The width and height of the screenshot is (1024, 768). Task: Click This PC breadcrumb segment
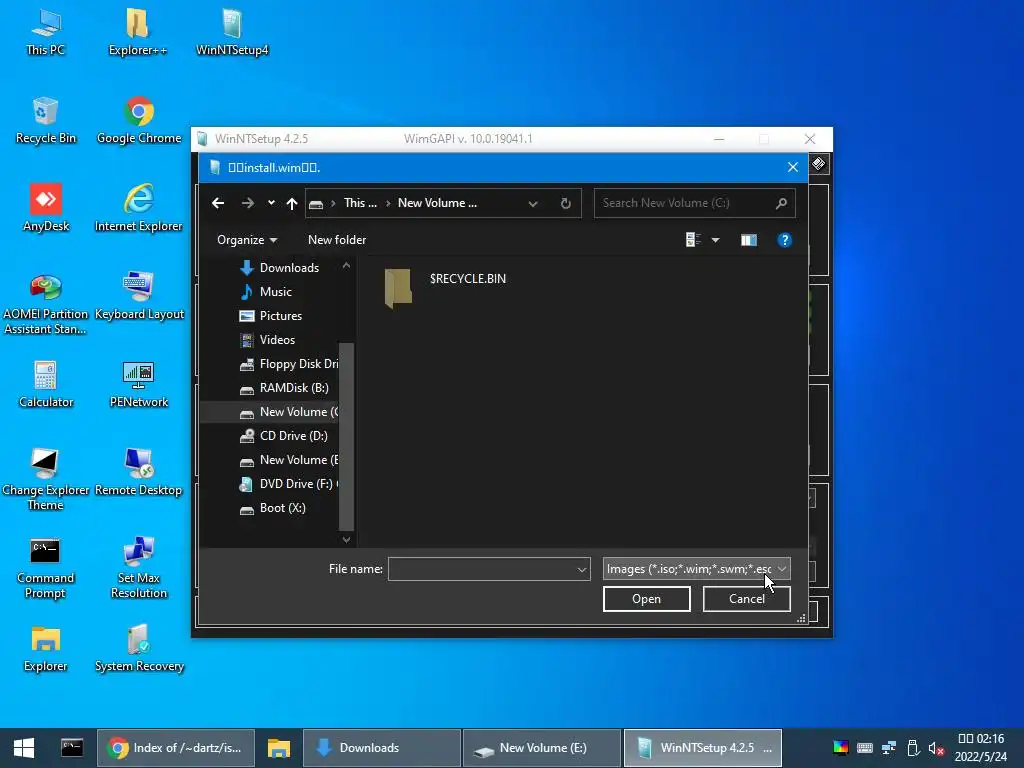[x=360, y=203]
